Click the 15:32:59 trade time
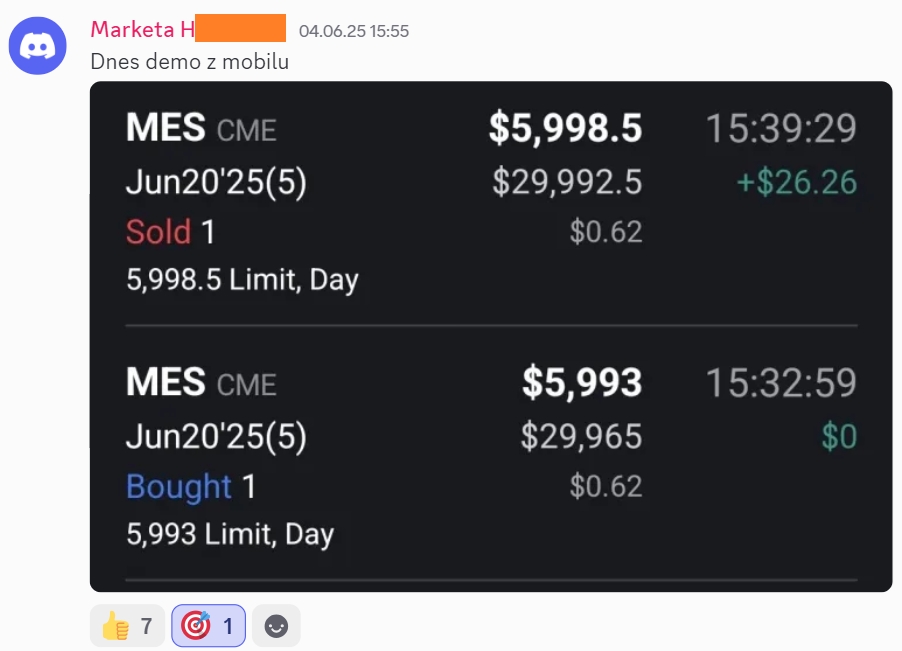 click(x=781, y=382)
